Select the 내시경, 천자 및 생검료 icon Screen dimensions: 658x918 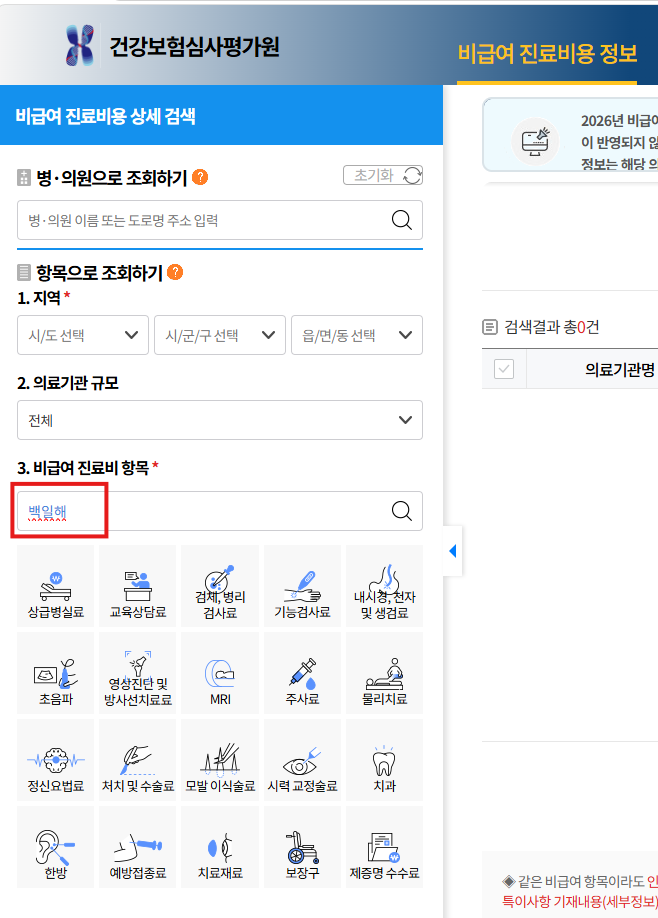pyautogui.click(x=385, y=586)
